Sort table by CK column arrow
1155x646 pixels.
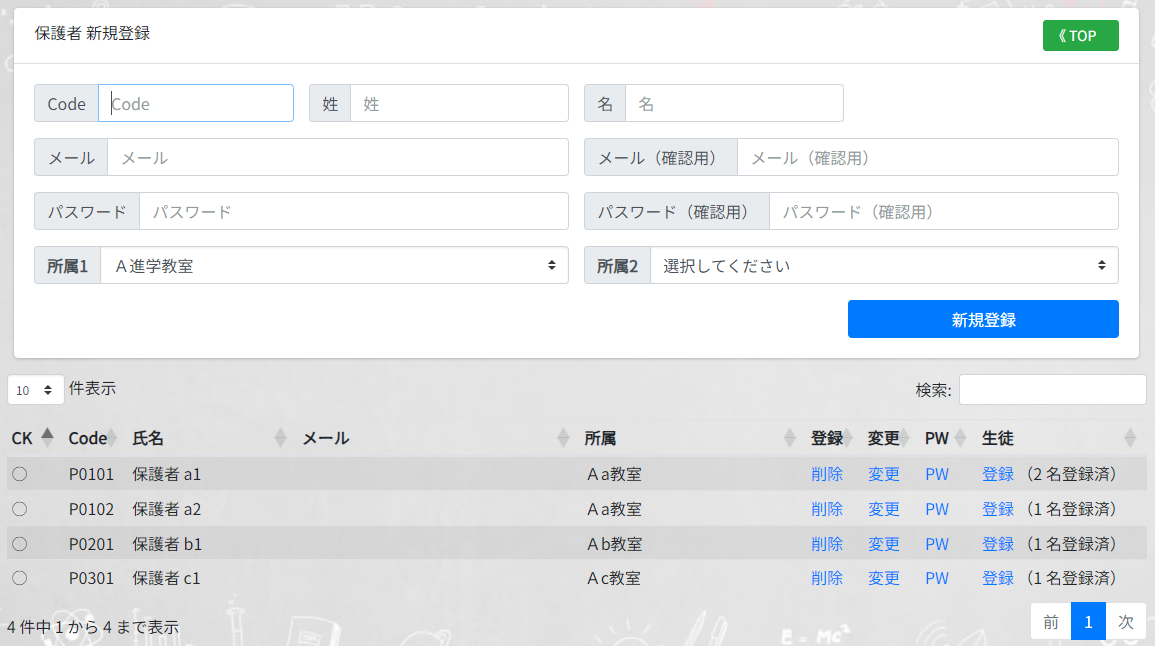click(x=47, y=438)
